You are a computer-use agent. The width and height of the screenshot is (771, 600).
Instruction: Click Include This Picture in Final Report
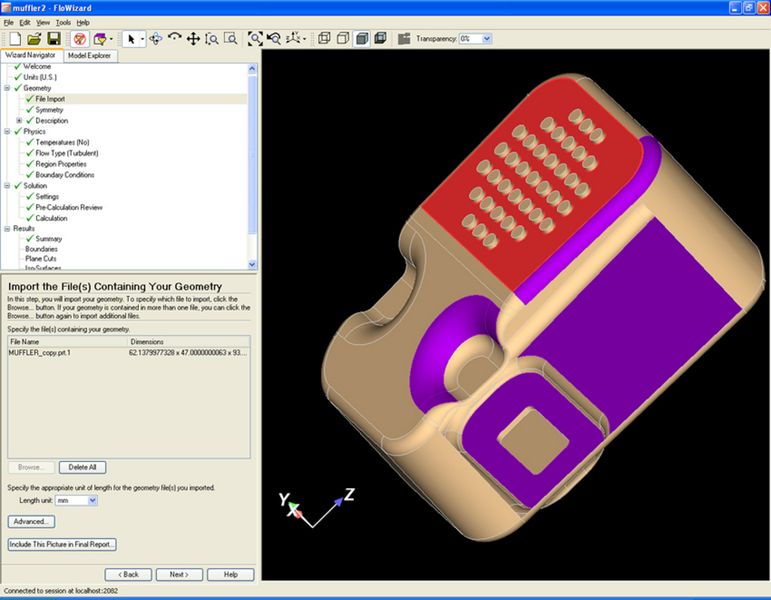[62, 544]
